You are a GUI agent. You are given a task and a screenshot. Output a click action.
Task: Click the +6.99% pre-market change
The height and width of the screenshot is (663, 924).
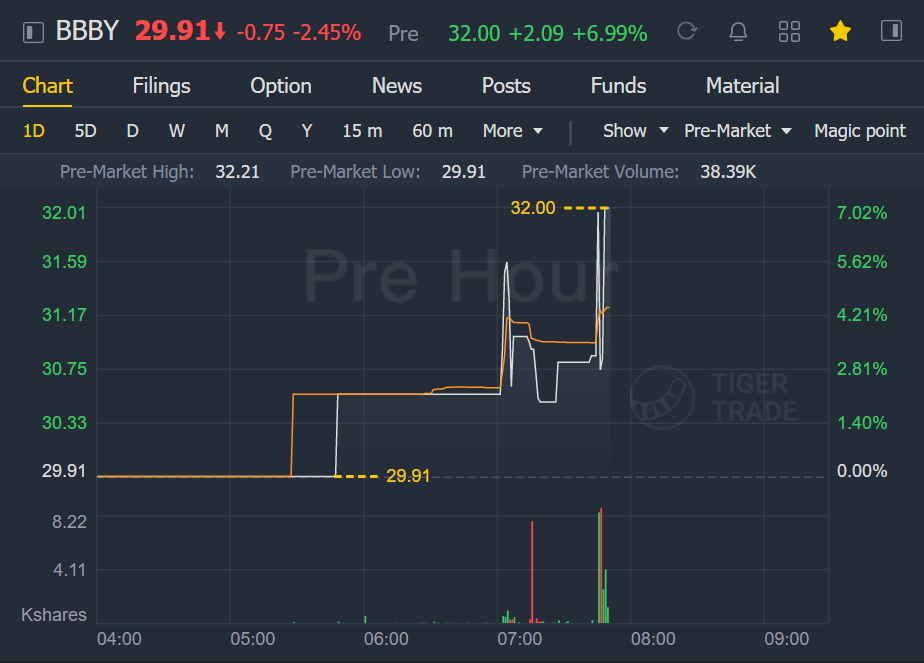[609, 34]
